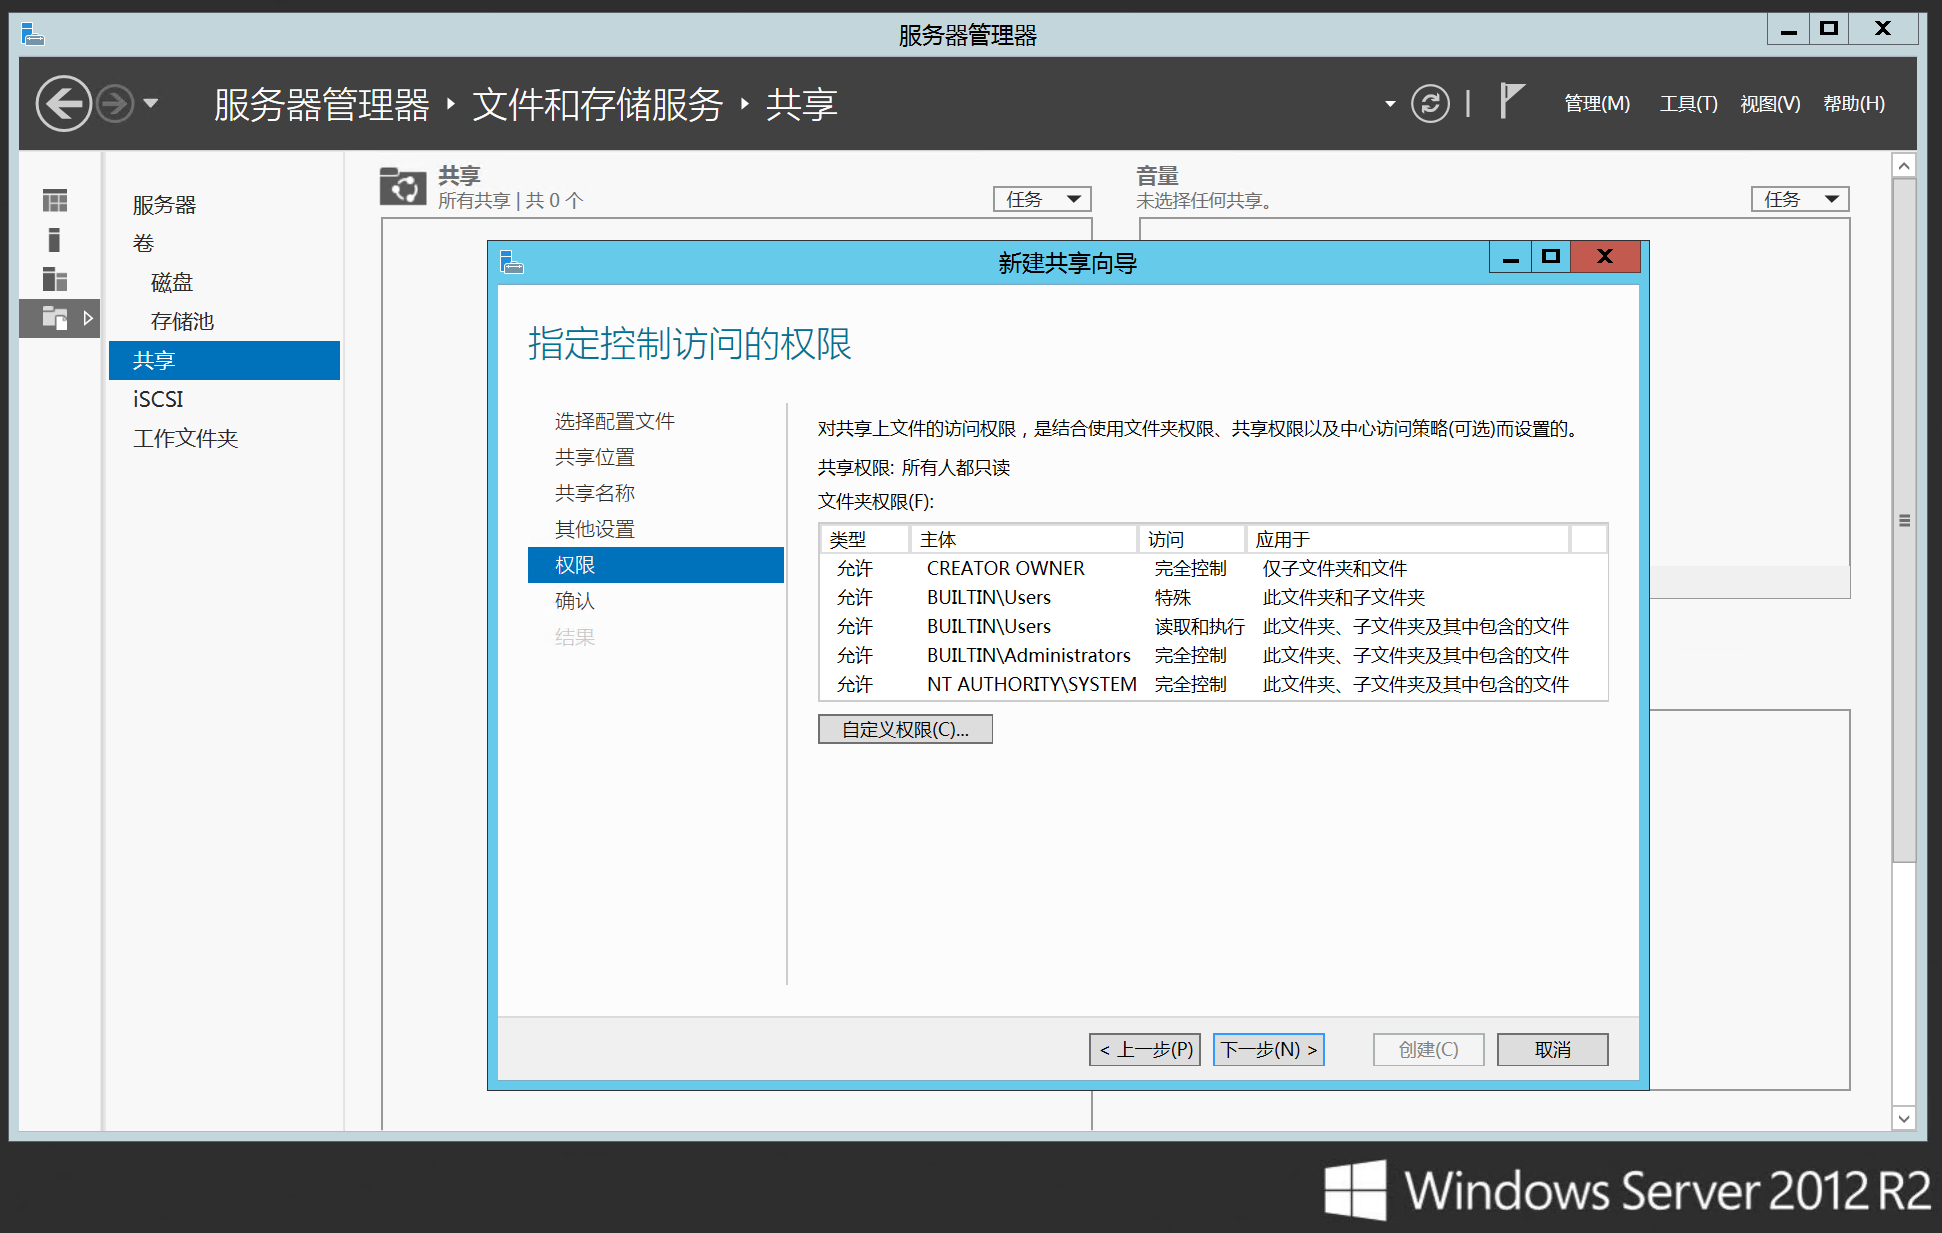Select the Dashboard icon in left sidebar
Image resolution: width=1942 pixels, height=1233 pixels.
55,201
